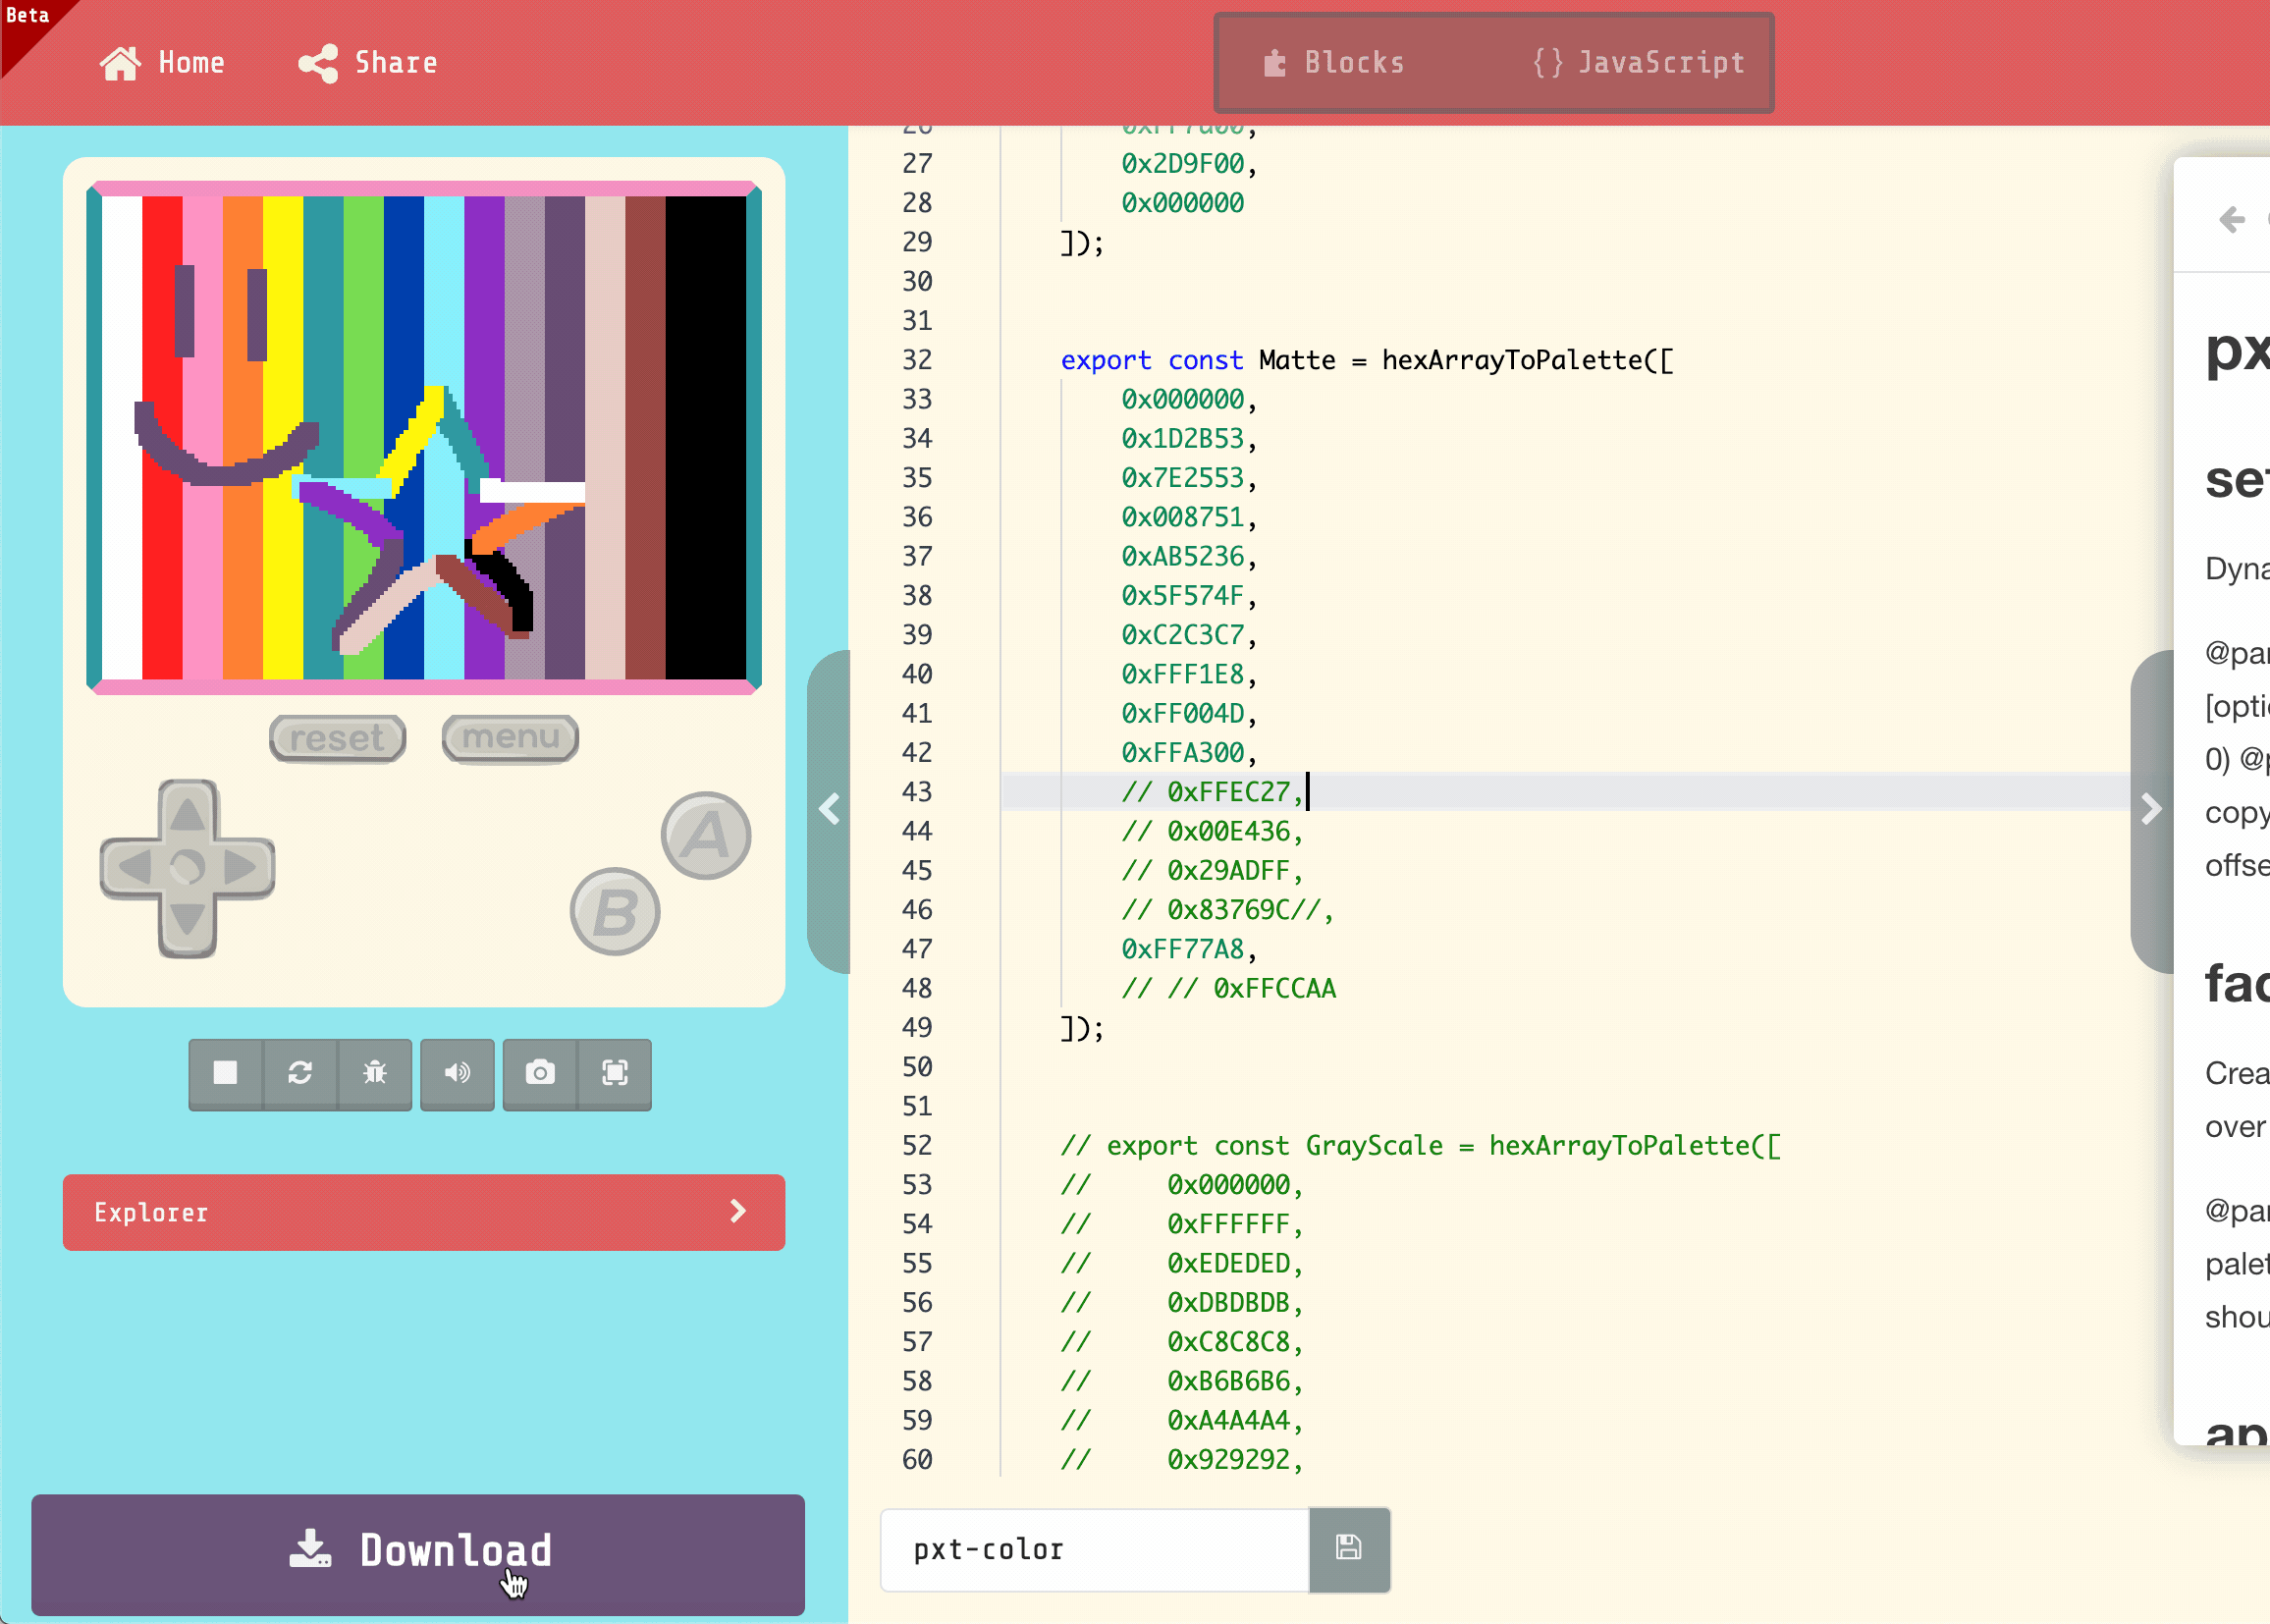
Task: Download the project
Action: pyautogui.click(x=418, y=1553)
